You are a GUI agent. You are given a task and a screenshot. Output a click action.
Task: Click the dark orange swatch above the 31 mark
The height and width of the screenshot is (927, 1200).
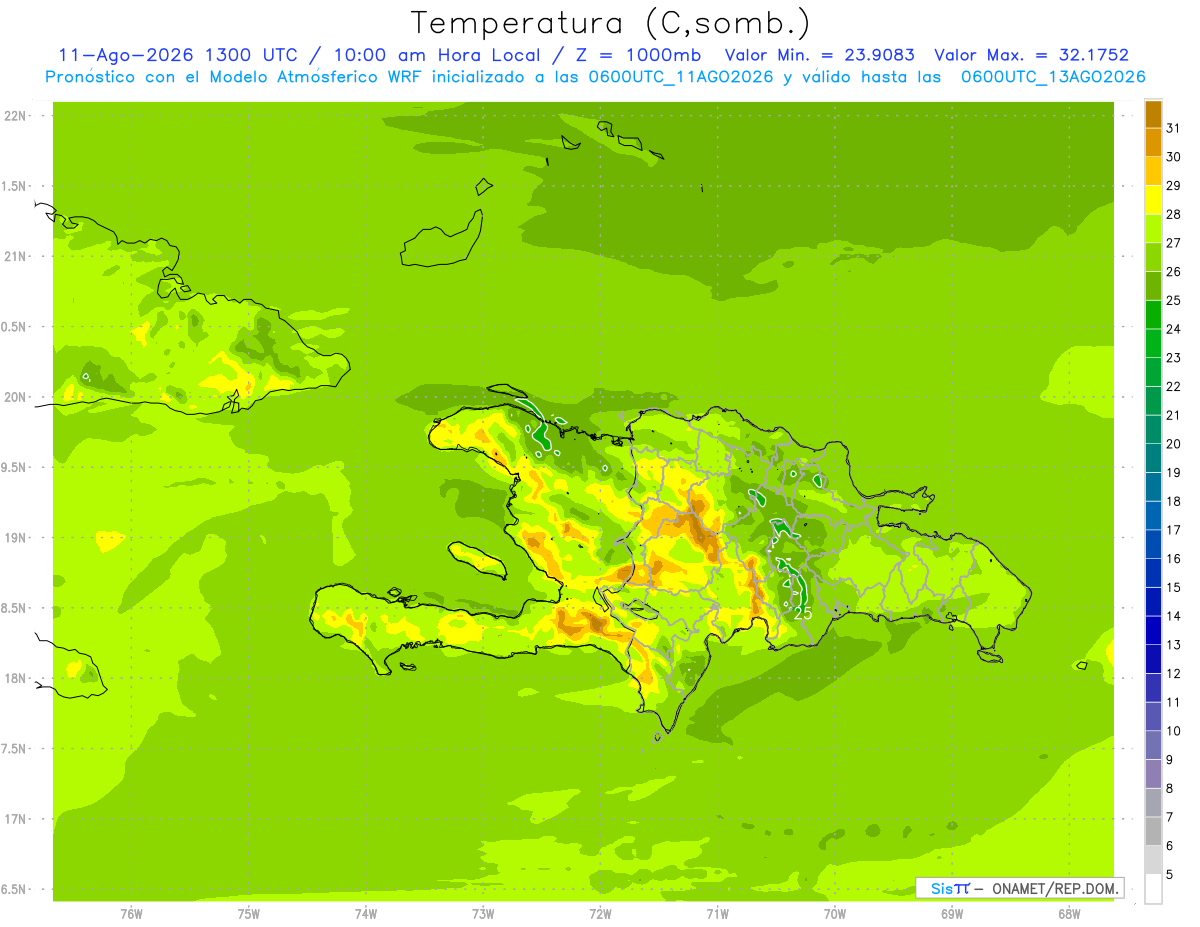pos(1153,114)
